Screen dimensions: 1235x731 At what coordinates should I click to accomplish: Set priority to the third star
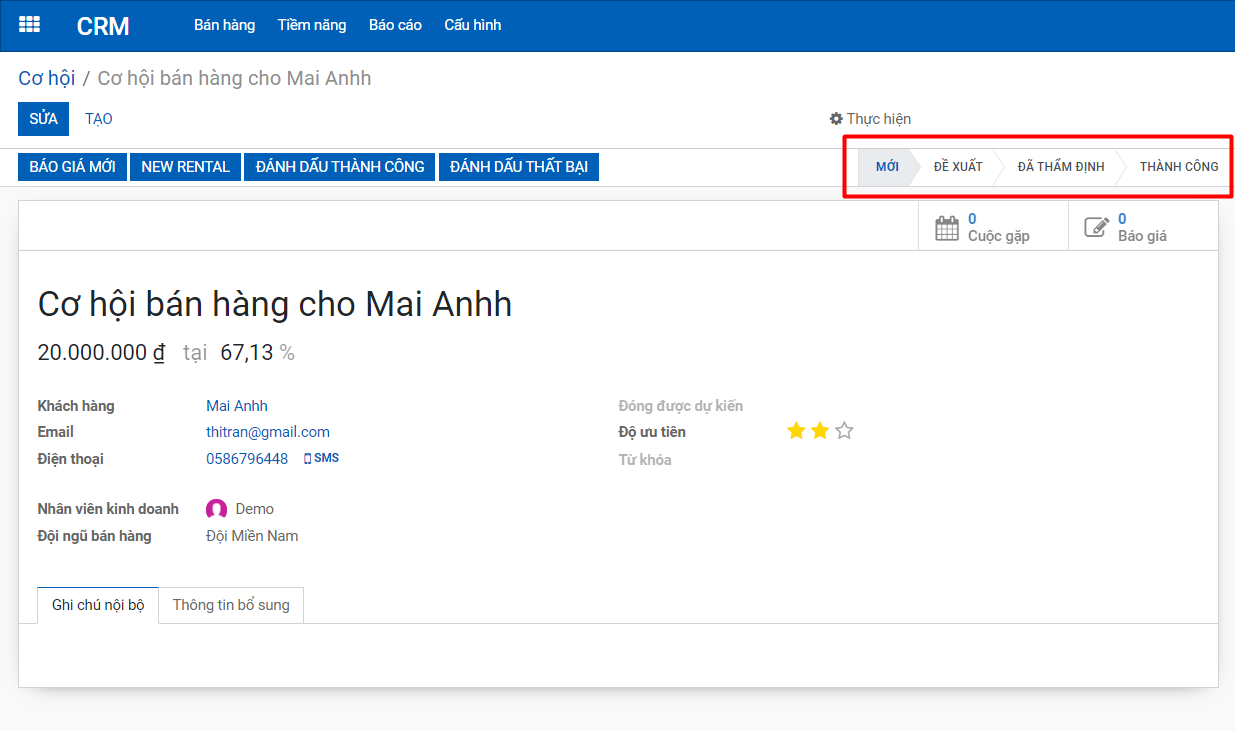844,431
